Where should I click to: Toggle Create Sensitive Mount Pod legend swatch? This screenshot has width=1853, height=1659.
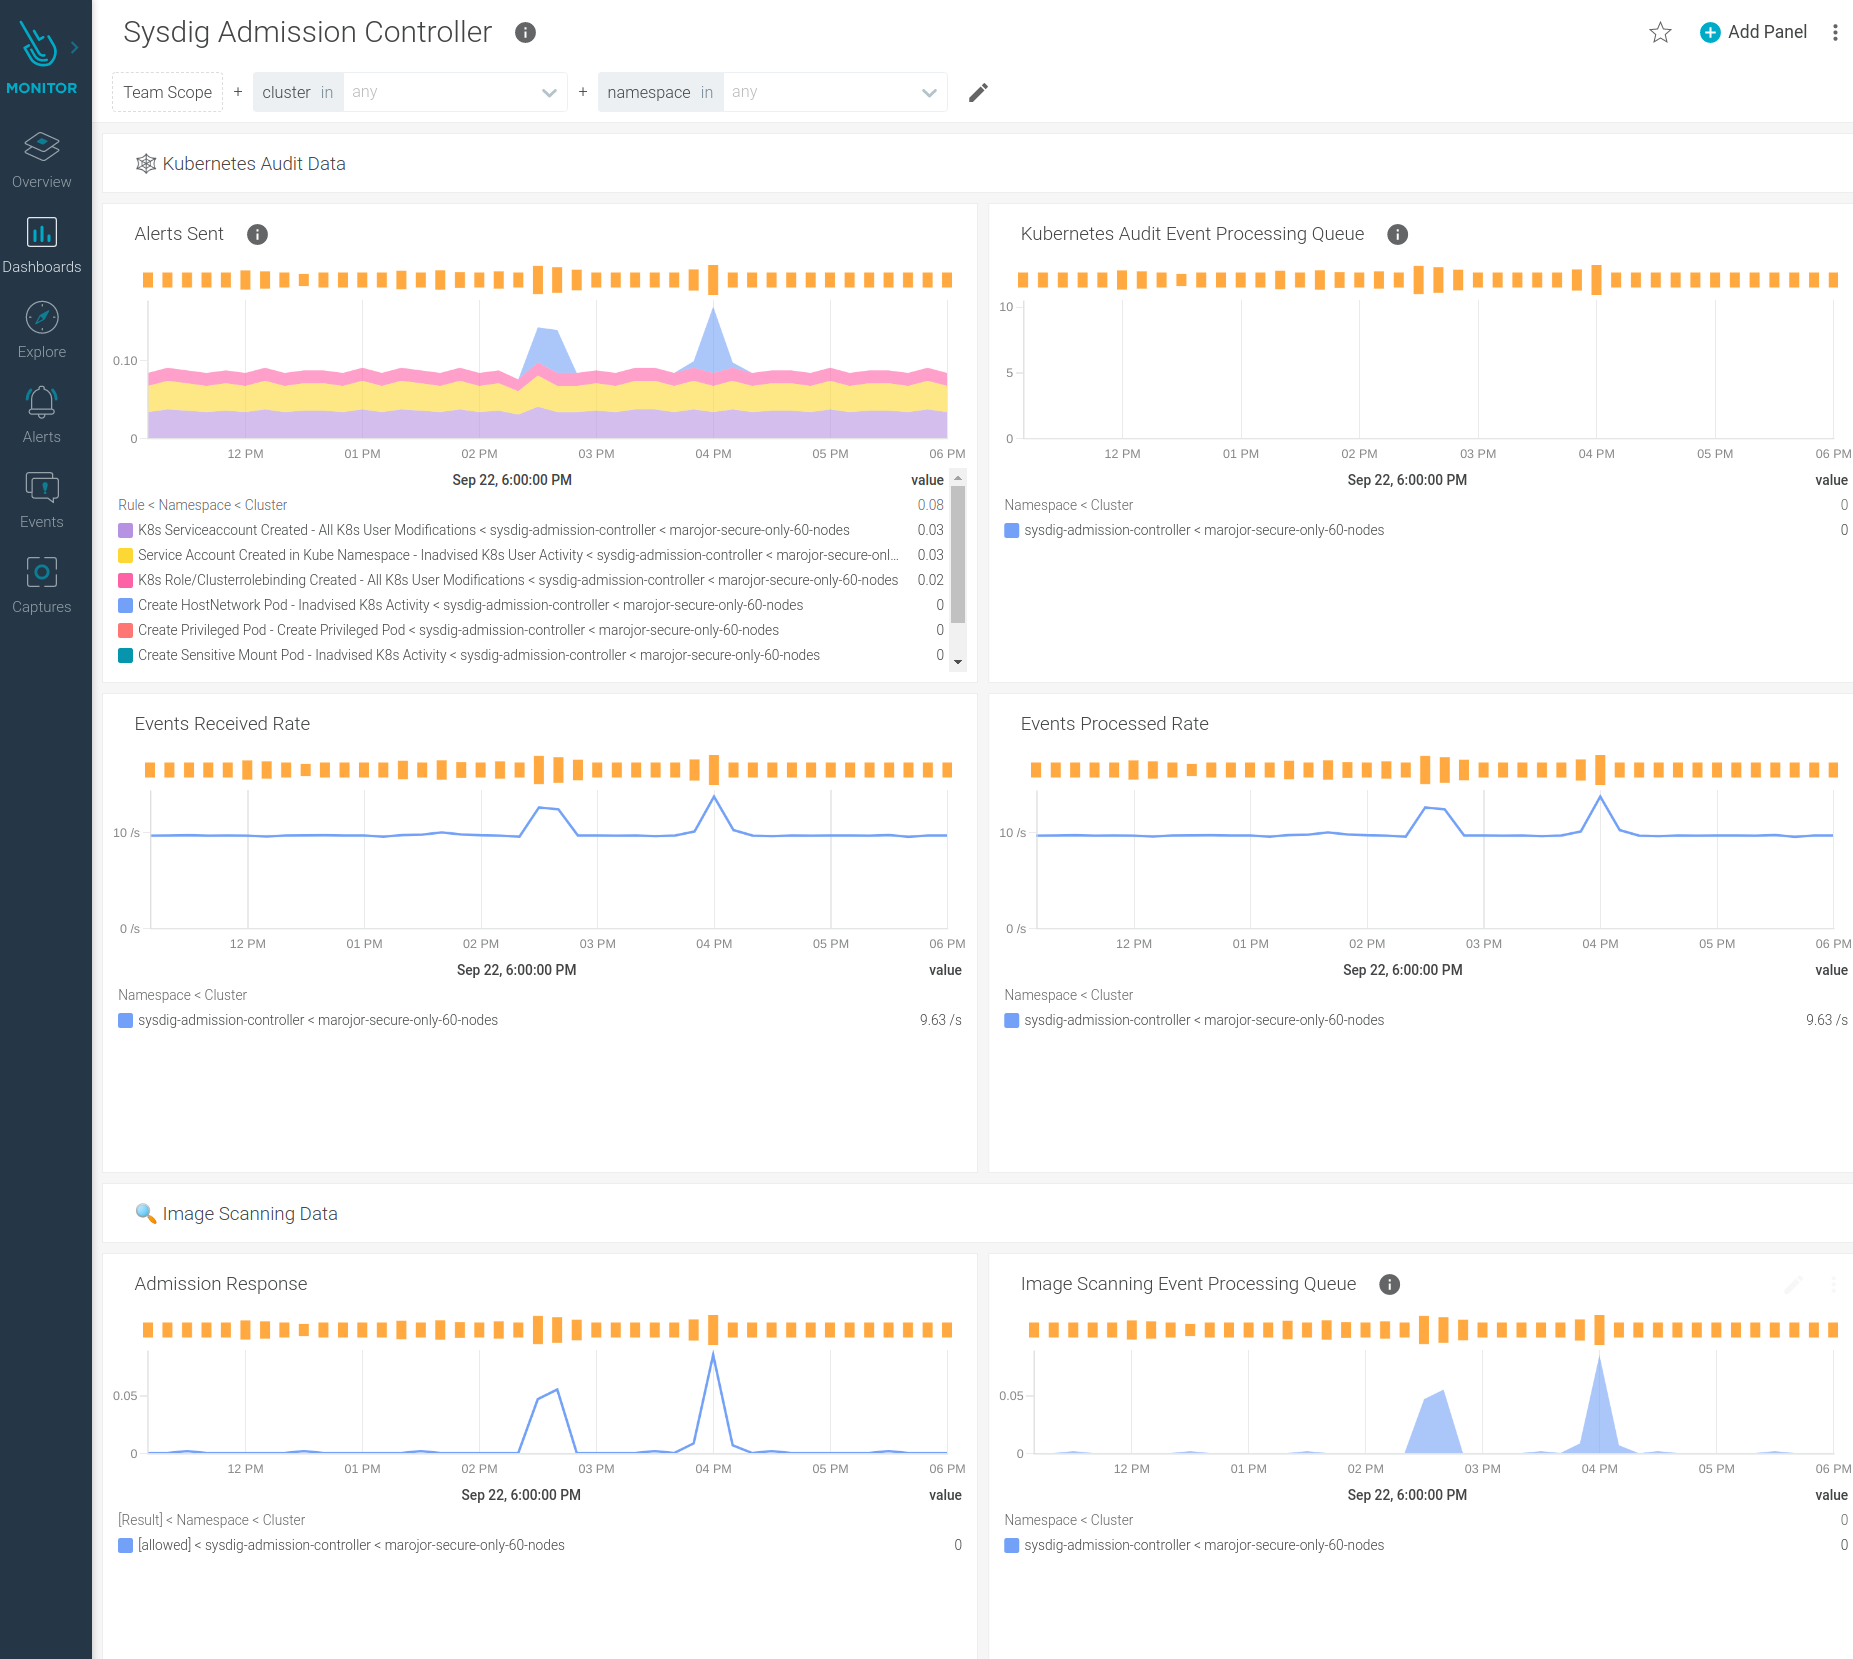(x=126, y=655)
